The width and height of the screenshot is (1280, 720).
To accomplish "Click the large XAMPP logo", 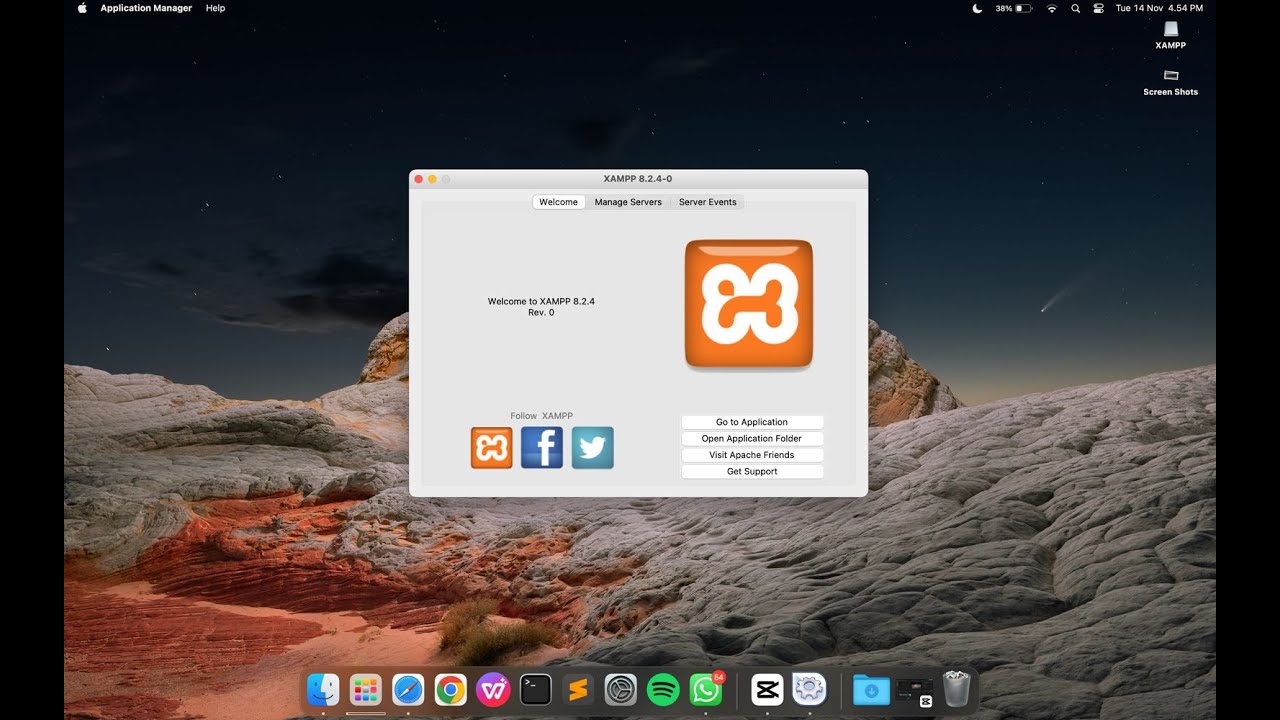I will (x=749, y=304).
